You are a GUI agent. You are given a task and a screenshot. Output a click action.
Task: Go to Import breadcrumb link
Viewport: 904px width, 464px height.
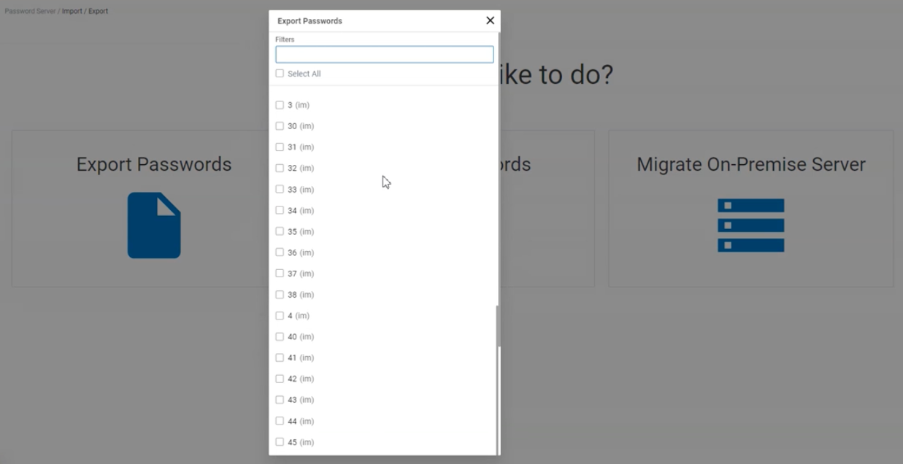pos(72,11)
